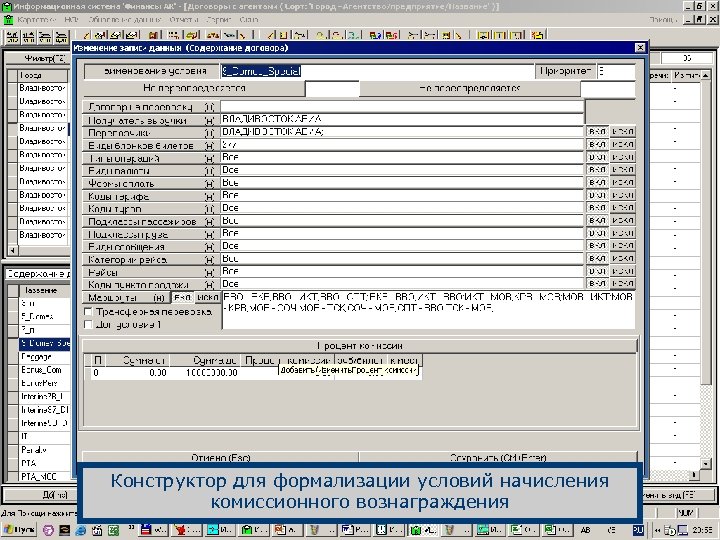Click the Виды бланков билетов label button
Screen dimensions: 720x540
click(150, 146)
